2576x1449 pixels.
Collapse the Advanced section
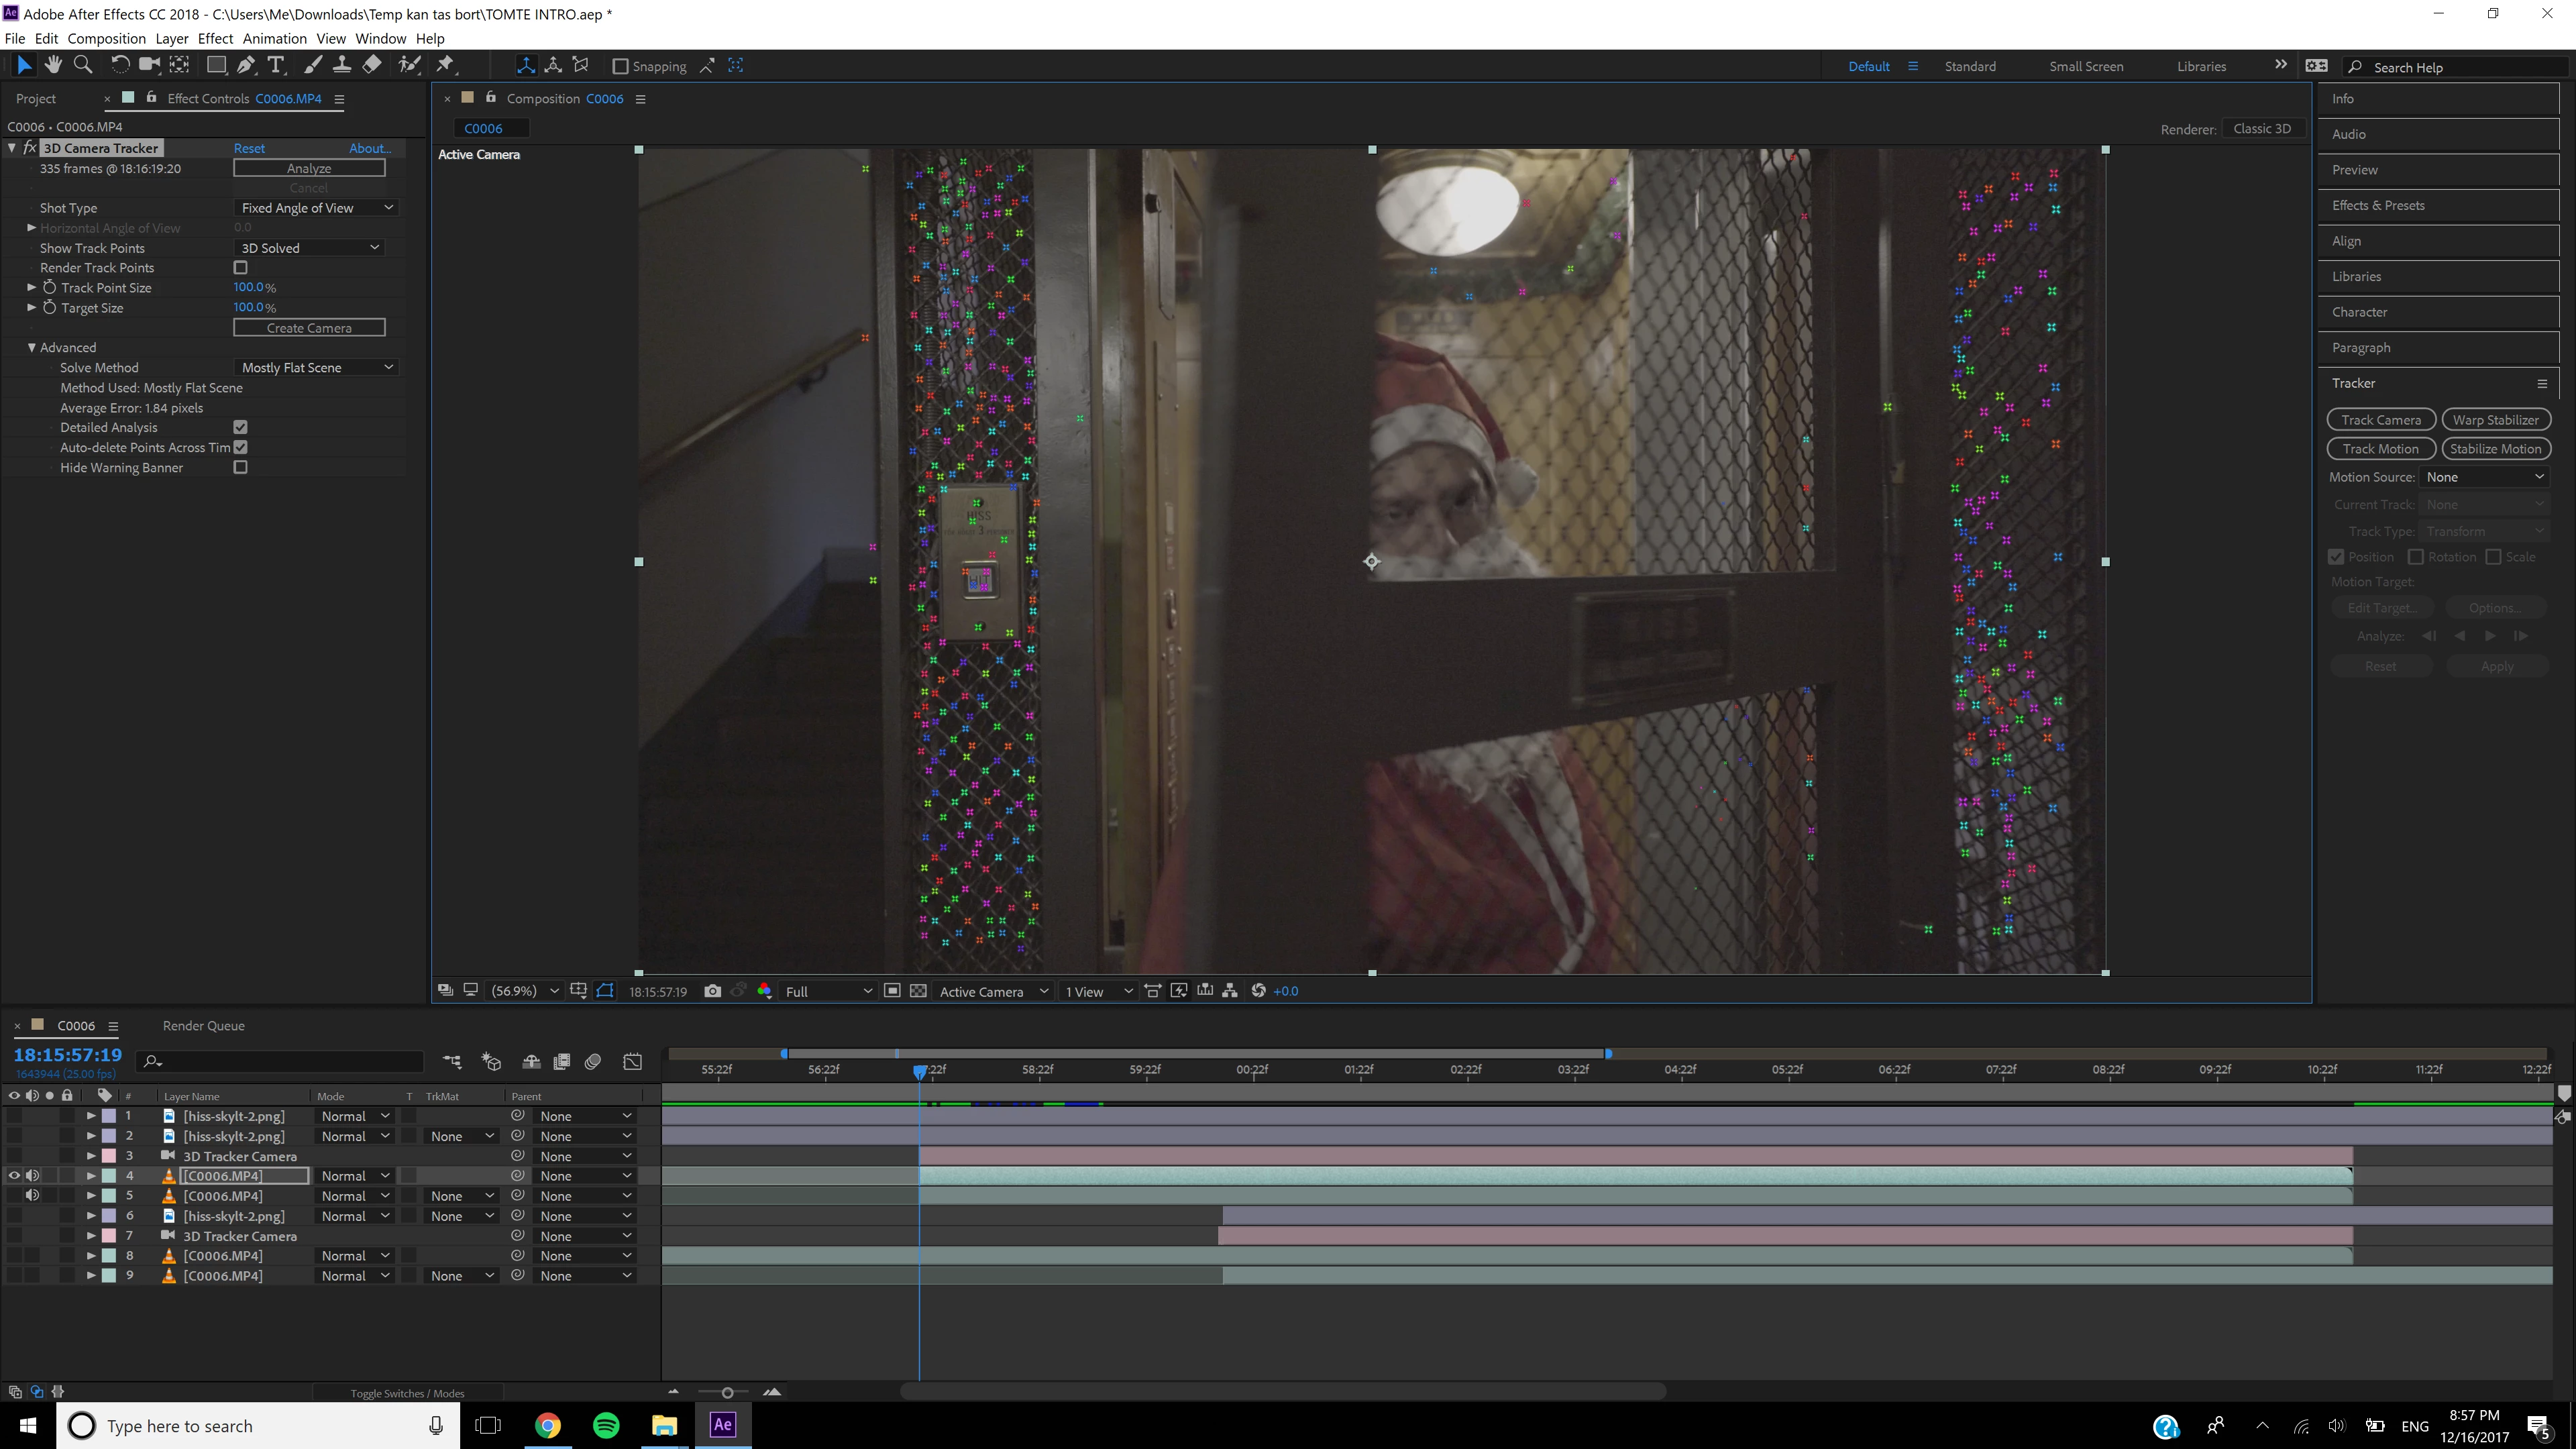click(32, 348)
